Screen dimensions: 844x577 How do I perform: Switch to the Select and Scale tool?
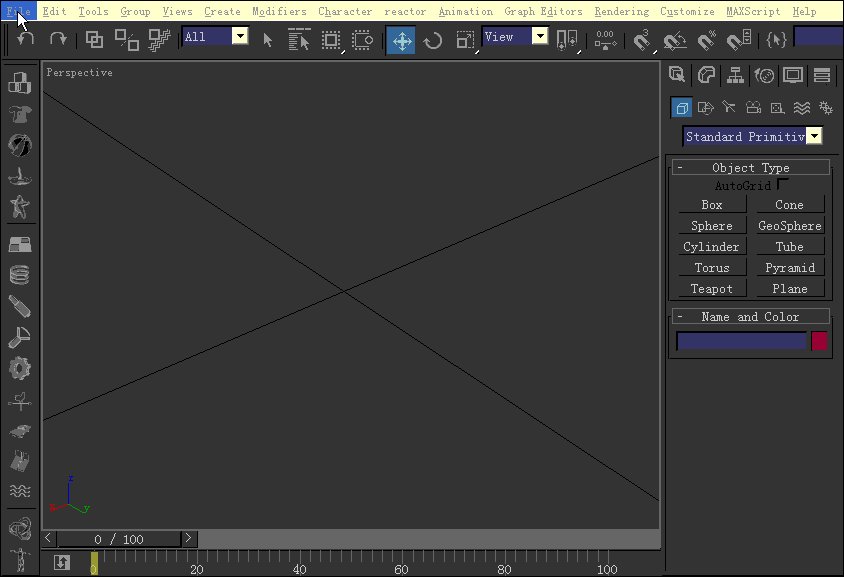point(465,40)
